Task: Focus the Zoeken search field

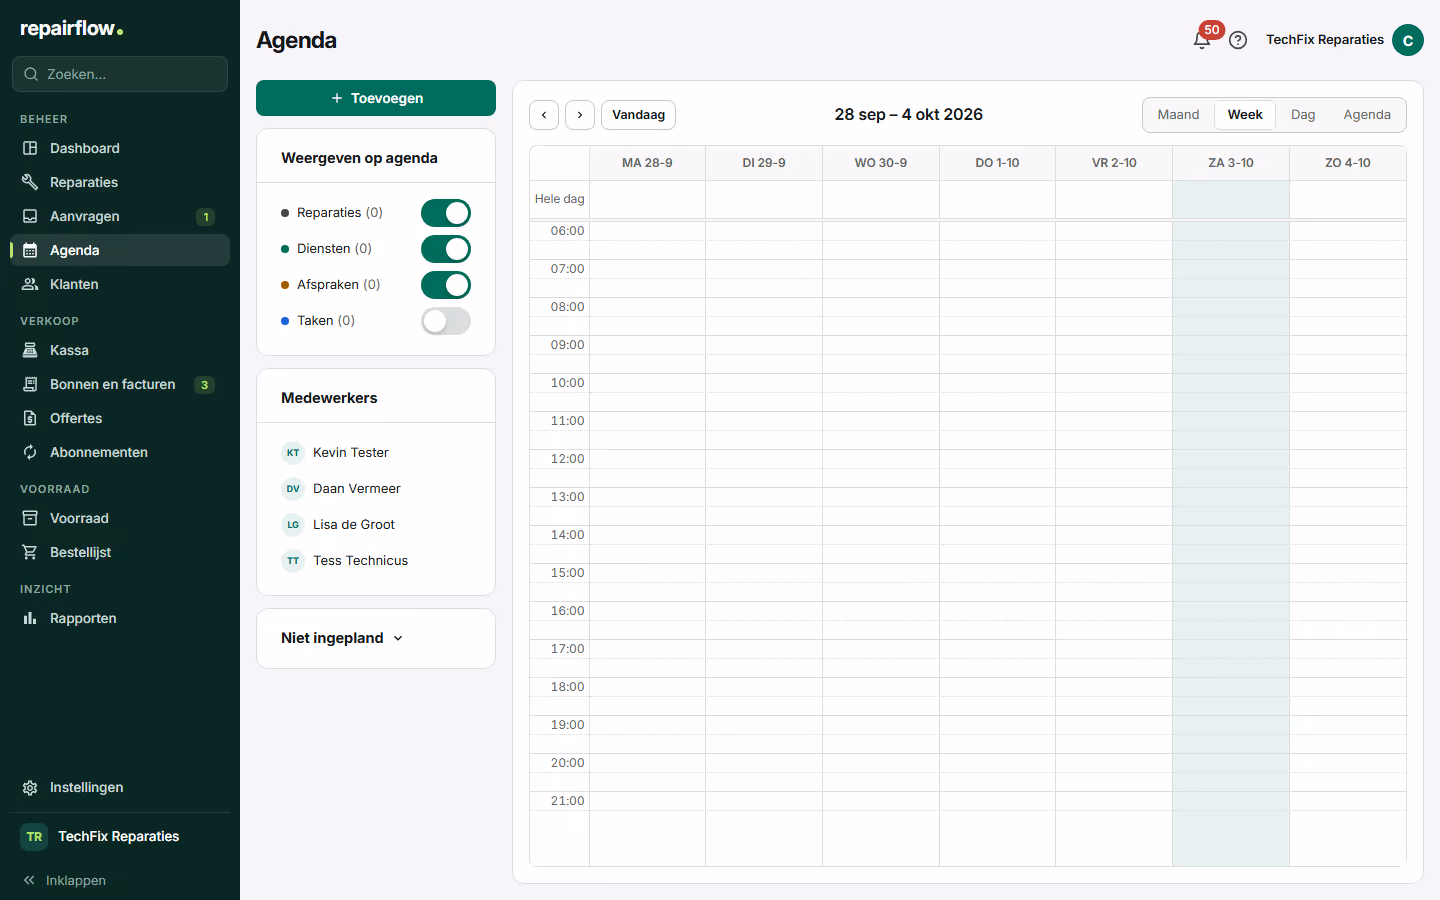Action: 120,74
